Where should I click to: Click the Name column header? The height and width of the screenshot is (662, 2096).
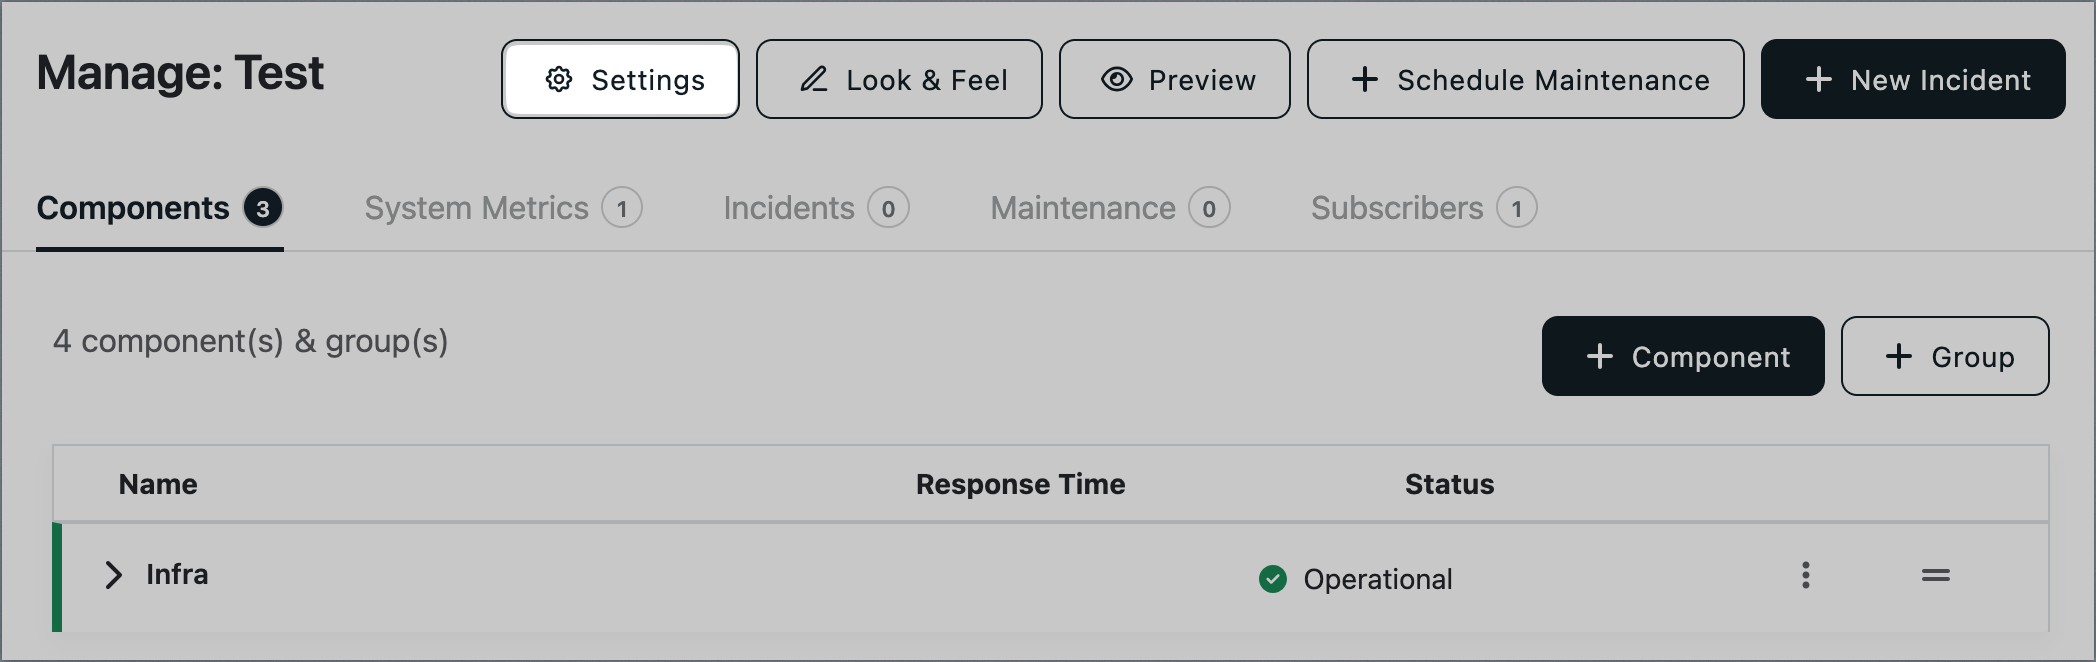tap(158, 484)
